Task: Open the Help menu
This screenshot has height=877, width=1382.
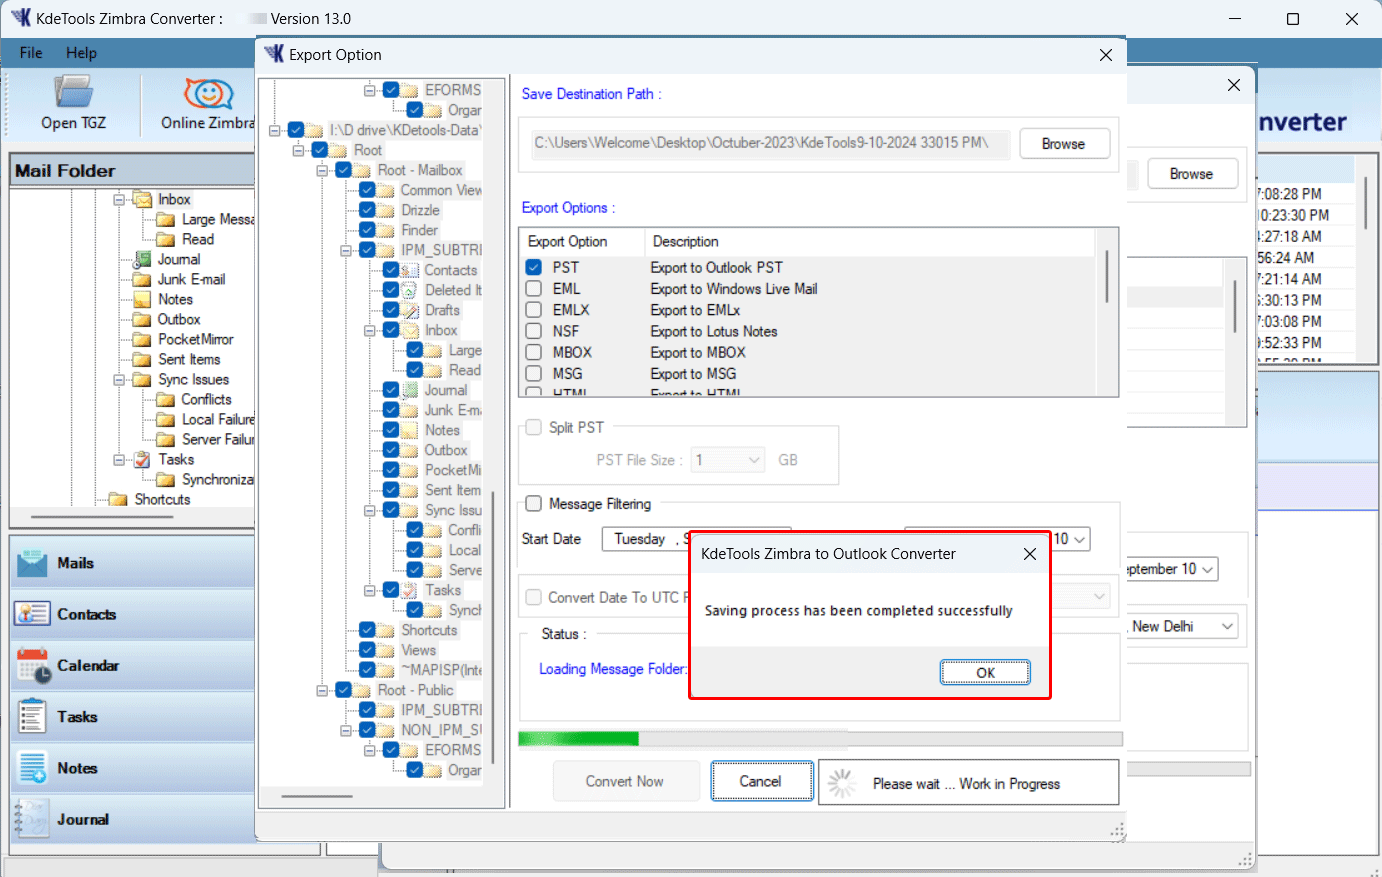Action: (x=81, y=53)
